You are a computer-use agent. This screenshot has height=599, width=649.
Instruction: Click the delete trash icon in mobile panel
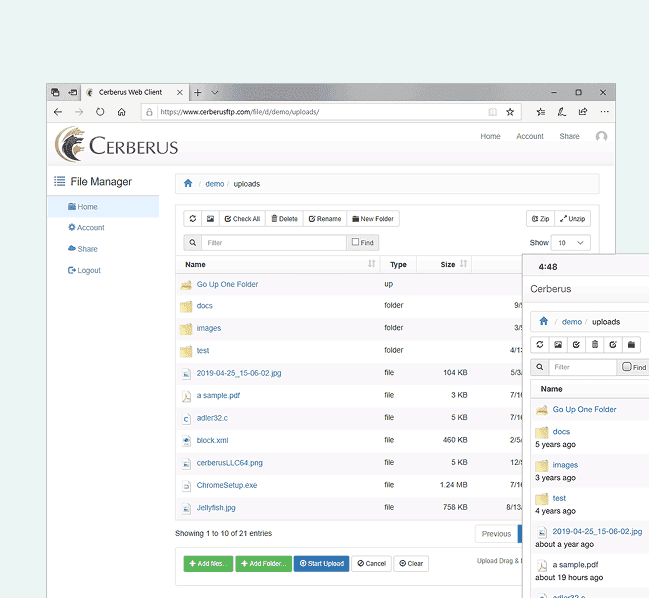(595, 345)
